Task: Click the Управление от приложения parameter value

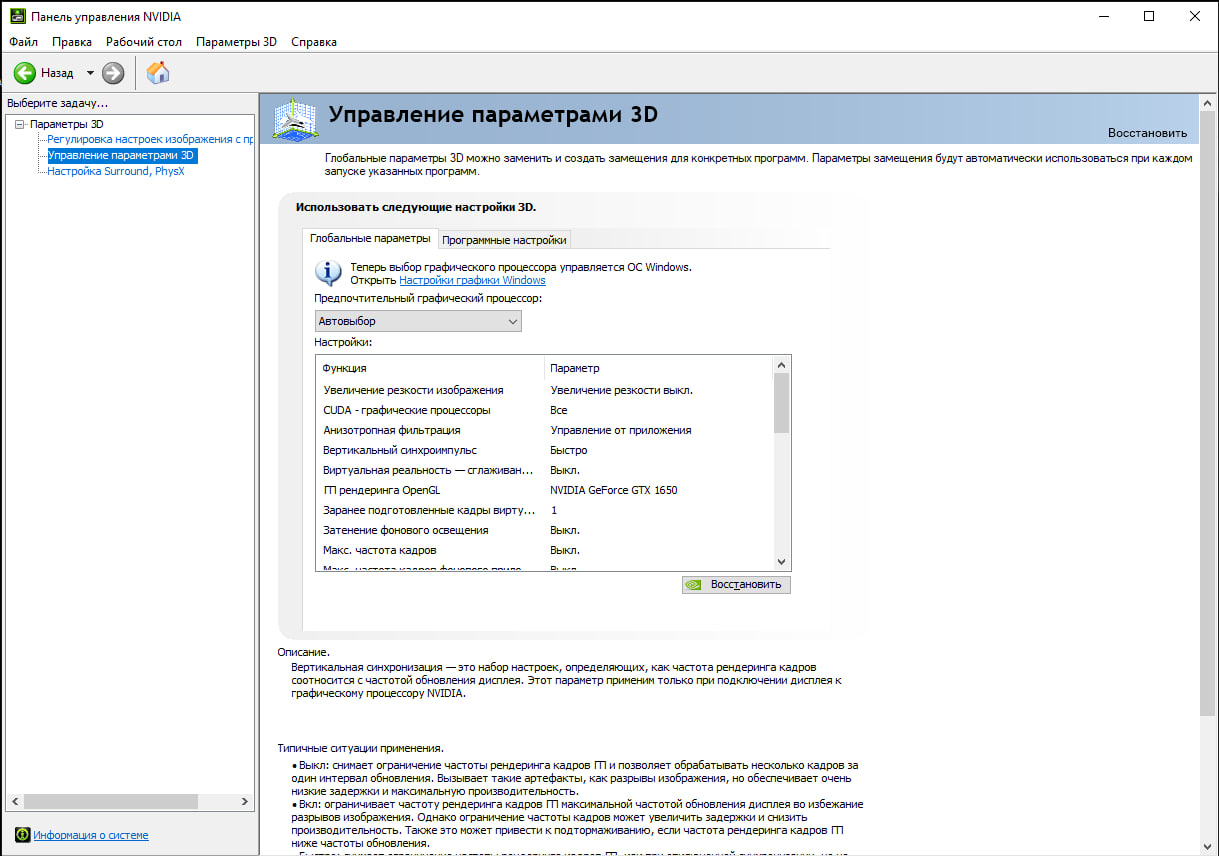Action: tap(620, 430)
